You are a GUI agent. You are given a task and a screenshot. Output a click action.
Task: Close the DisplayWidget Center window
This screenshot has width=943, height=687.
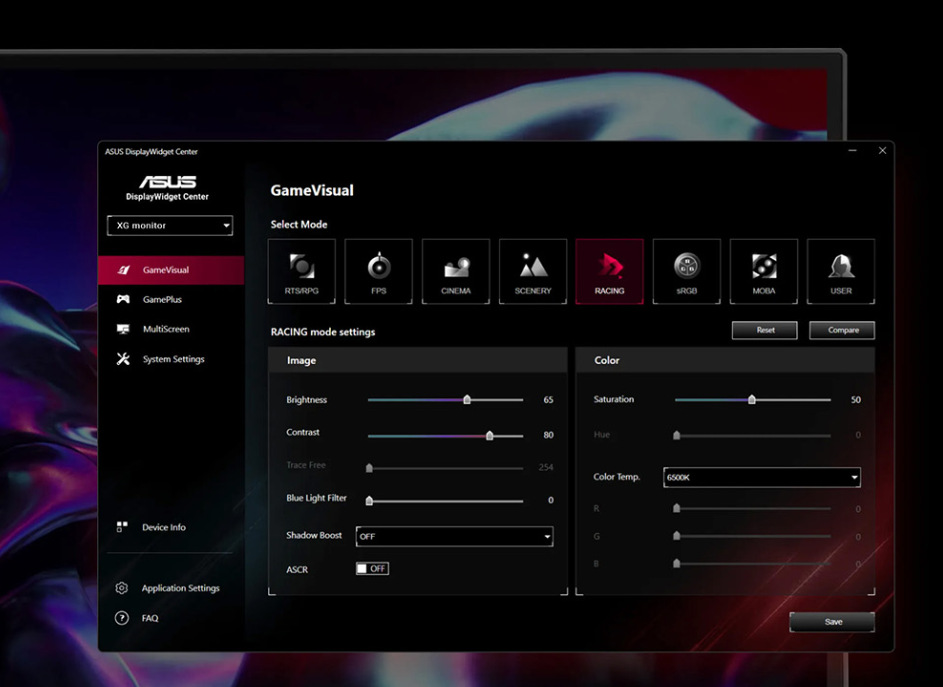(x=882, y=150)
